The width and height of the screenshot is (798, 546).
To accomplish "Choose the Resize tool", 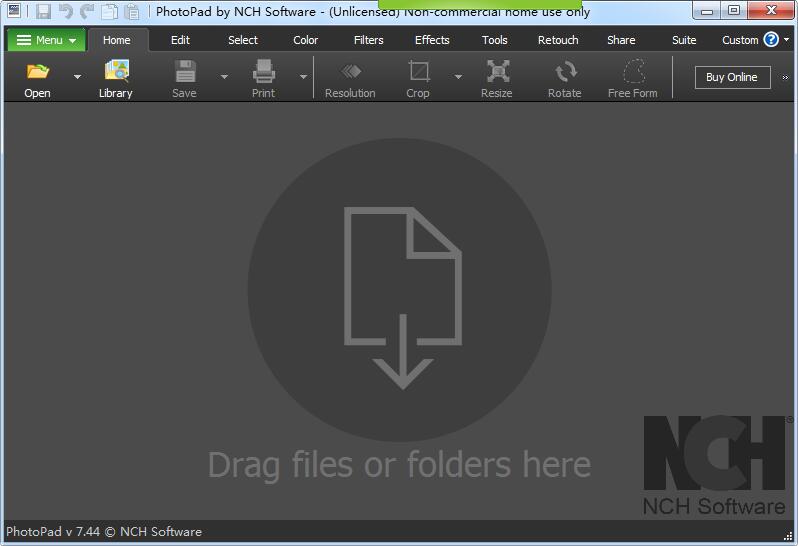I will [x=496, y=73].
